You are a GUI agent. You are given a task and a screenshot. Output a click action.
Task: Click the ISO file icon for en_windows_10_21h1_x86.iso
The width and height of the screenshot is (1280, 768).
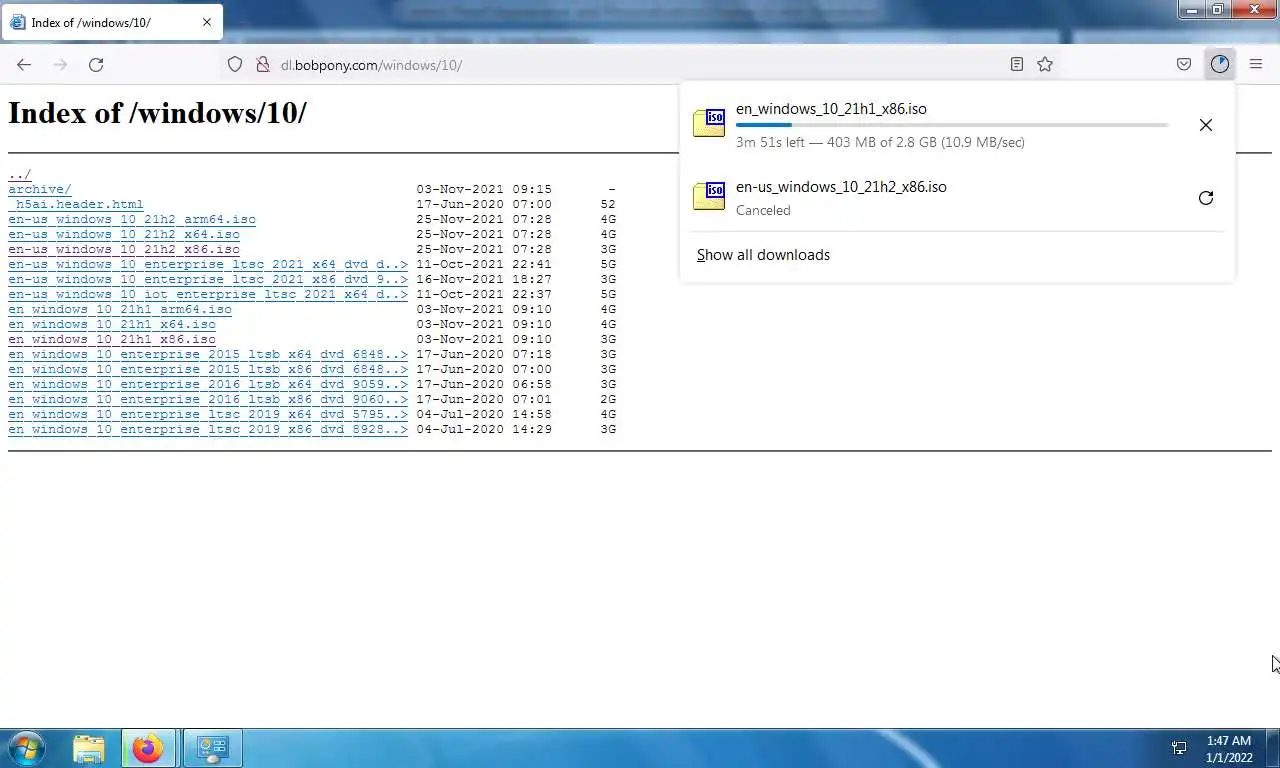coord(709,123)
